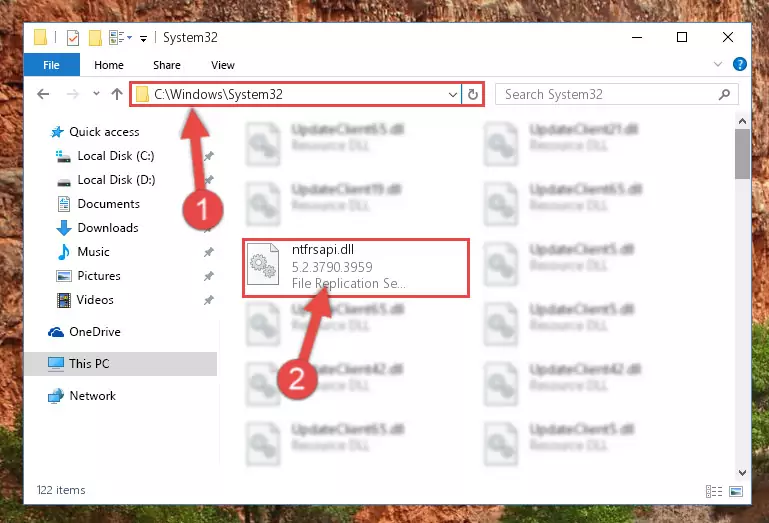Click the pin icon next to Videos
769x523 pixels.
pyautogui.click(x=209, y=300)
